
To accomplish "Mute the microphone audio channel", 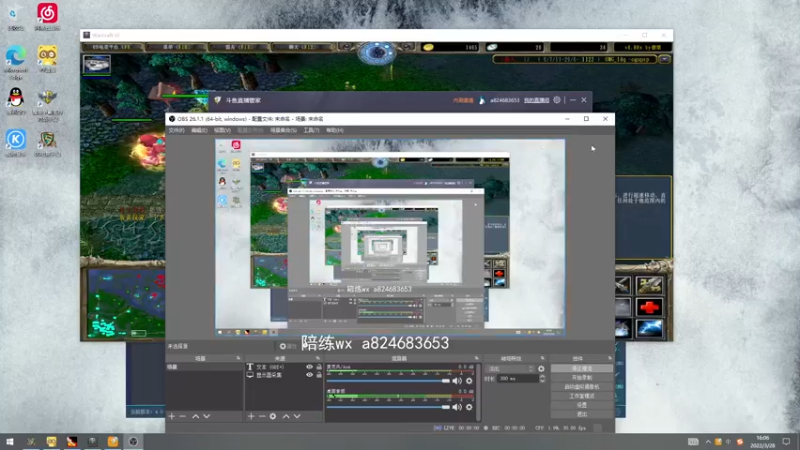I will tap(457, 381).
